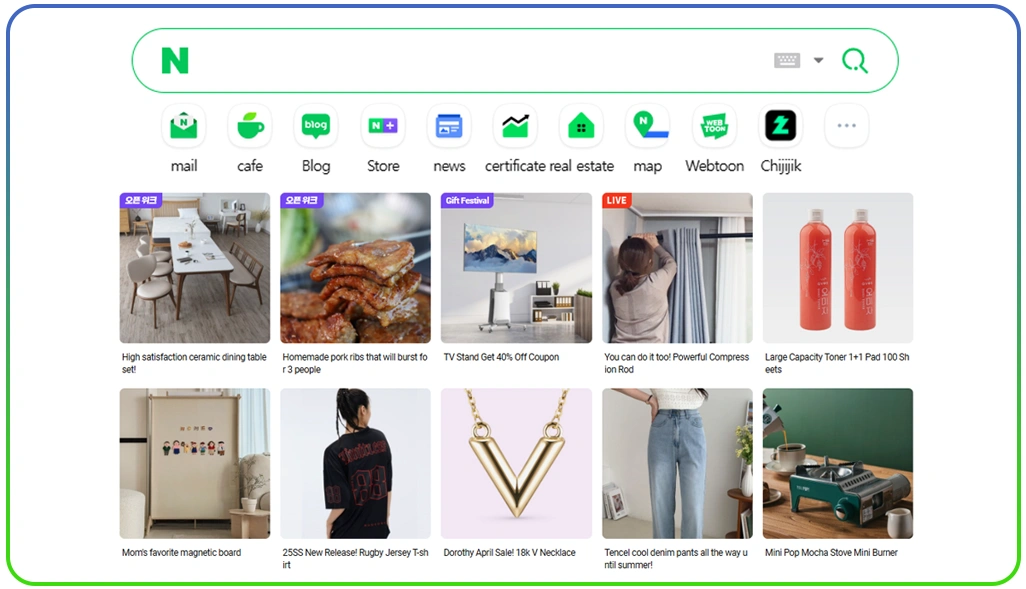
Task: Click the Mini Pop Mocha Stove thumbnail
Action: [838, 464]
